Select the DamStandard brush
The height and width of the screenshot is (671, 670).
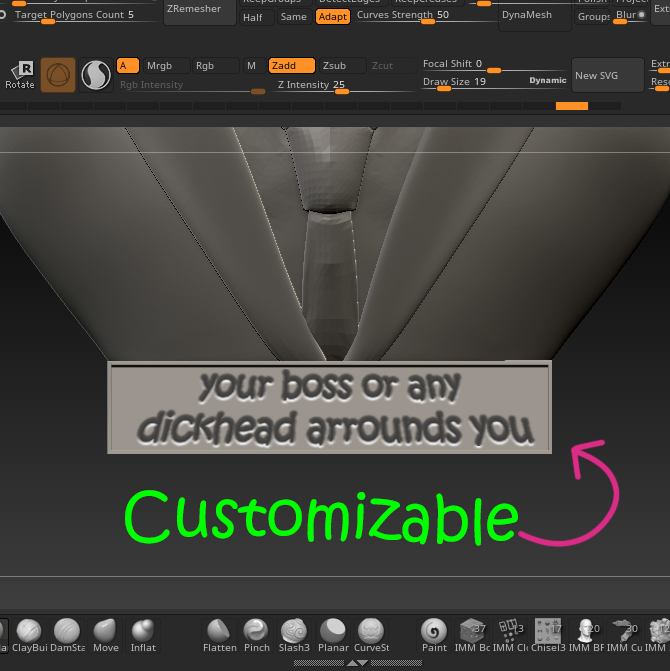coord(67,635)
